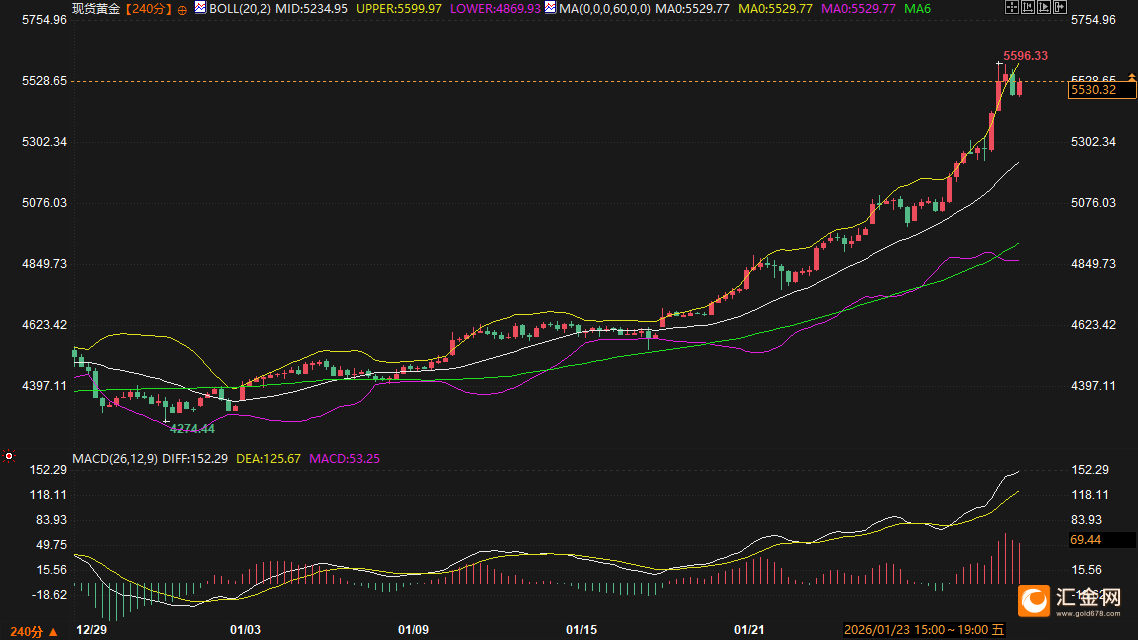The image size is (1138, 640).
Task: Click the magenta LOWER:4869.93 band label
Action: (x=495, y=8)
